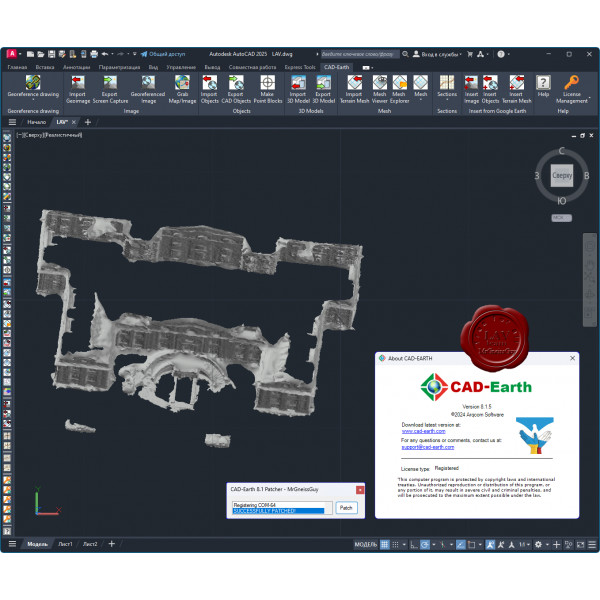Open the МСК coordinate system dropdown
This screenshot has width=600, height=600.
tap(561, 218)
